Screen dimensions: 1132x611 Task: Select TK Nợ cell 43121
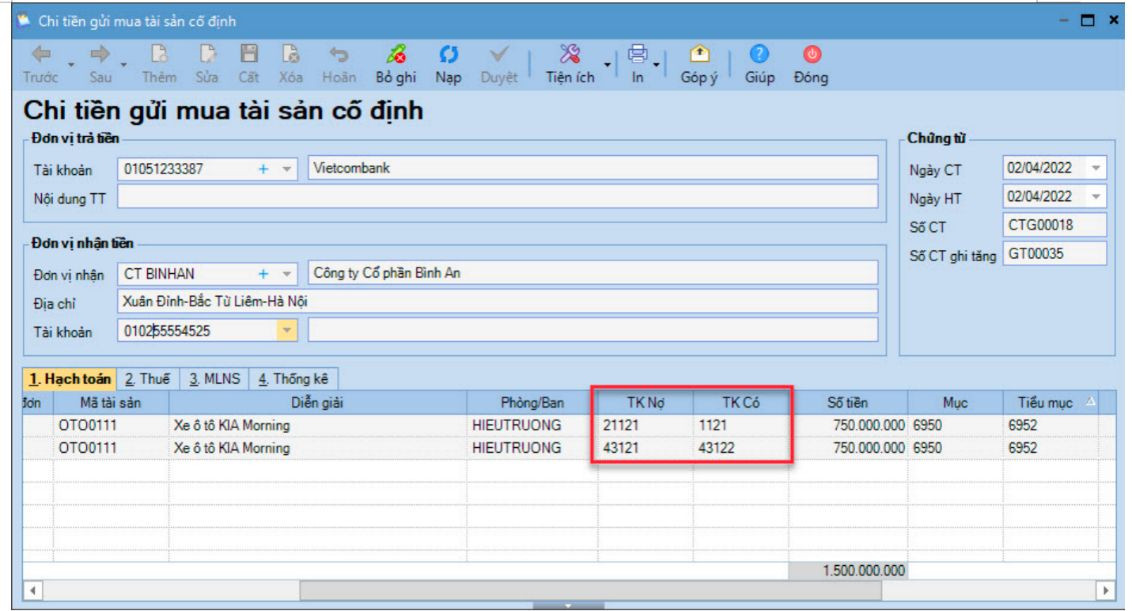645,448
